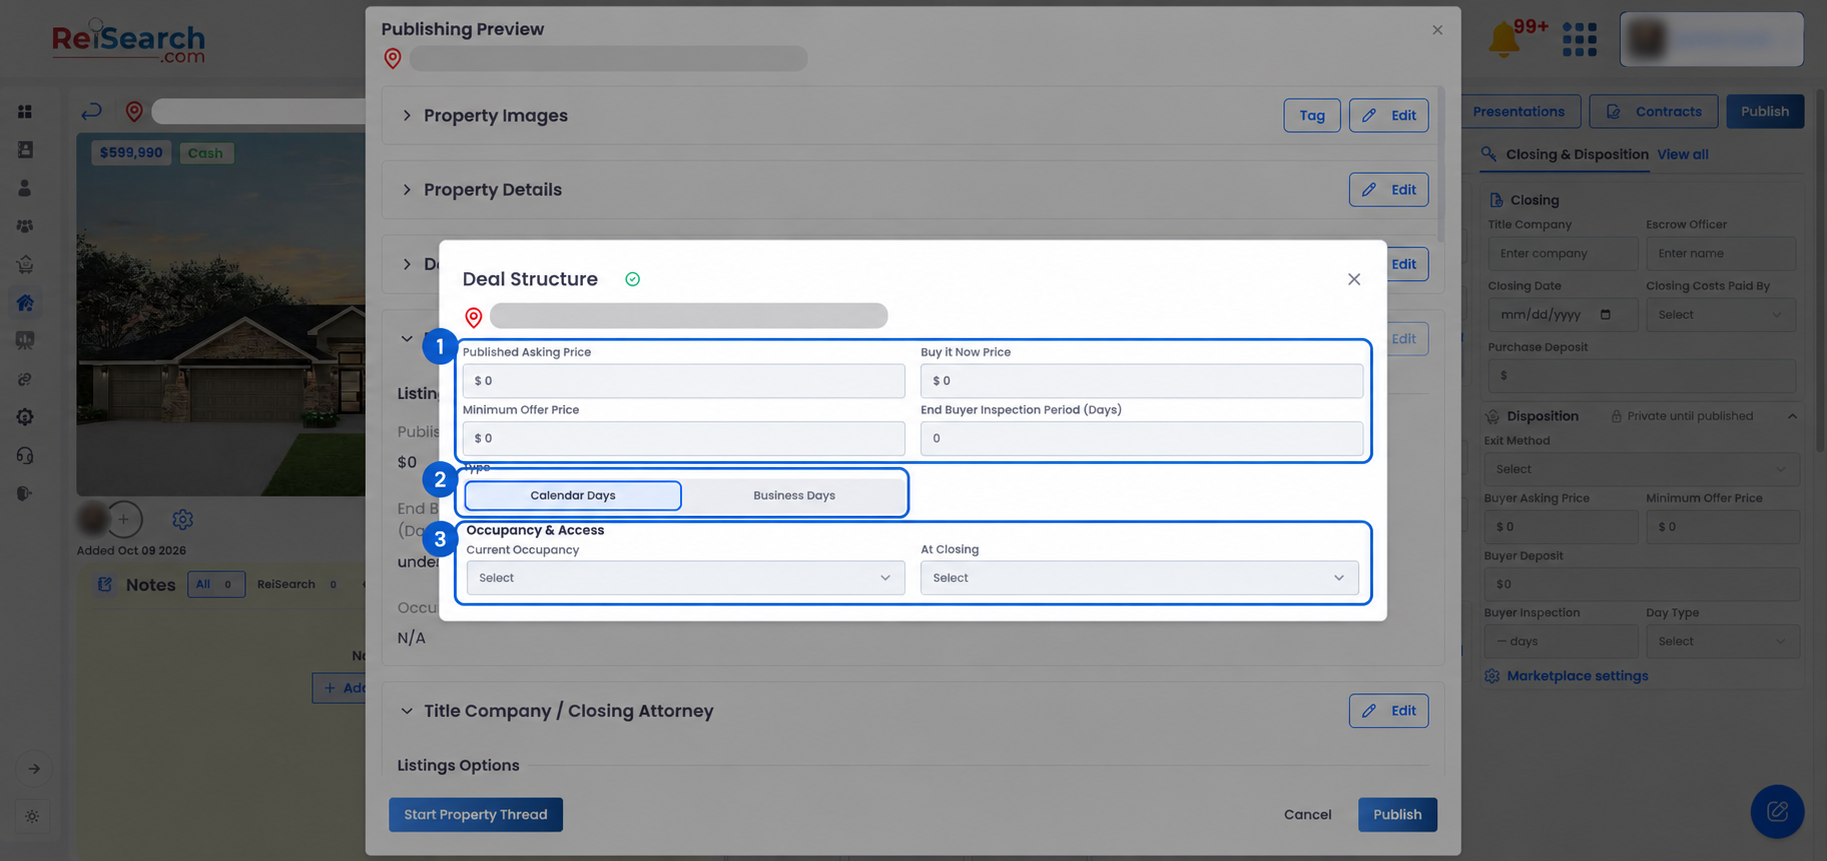The width and height of the screenshot is (1827, 861).
Task: Open the blue apps grid icon
Action: [x=1579, y=40]
